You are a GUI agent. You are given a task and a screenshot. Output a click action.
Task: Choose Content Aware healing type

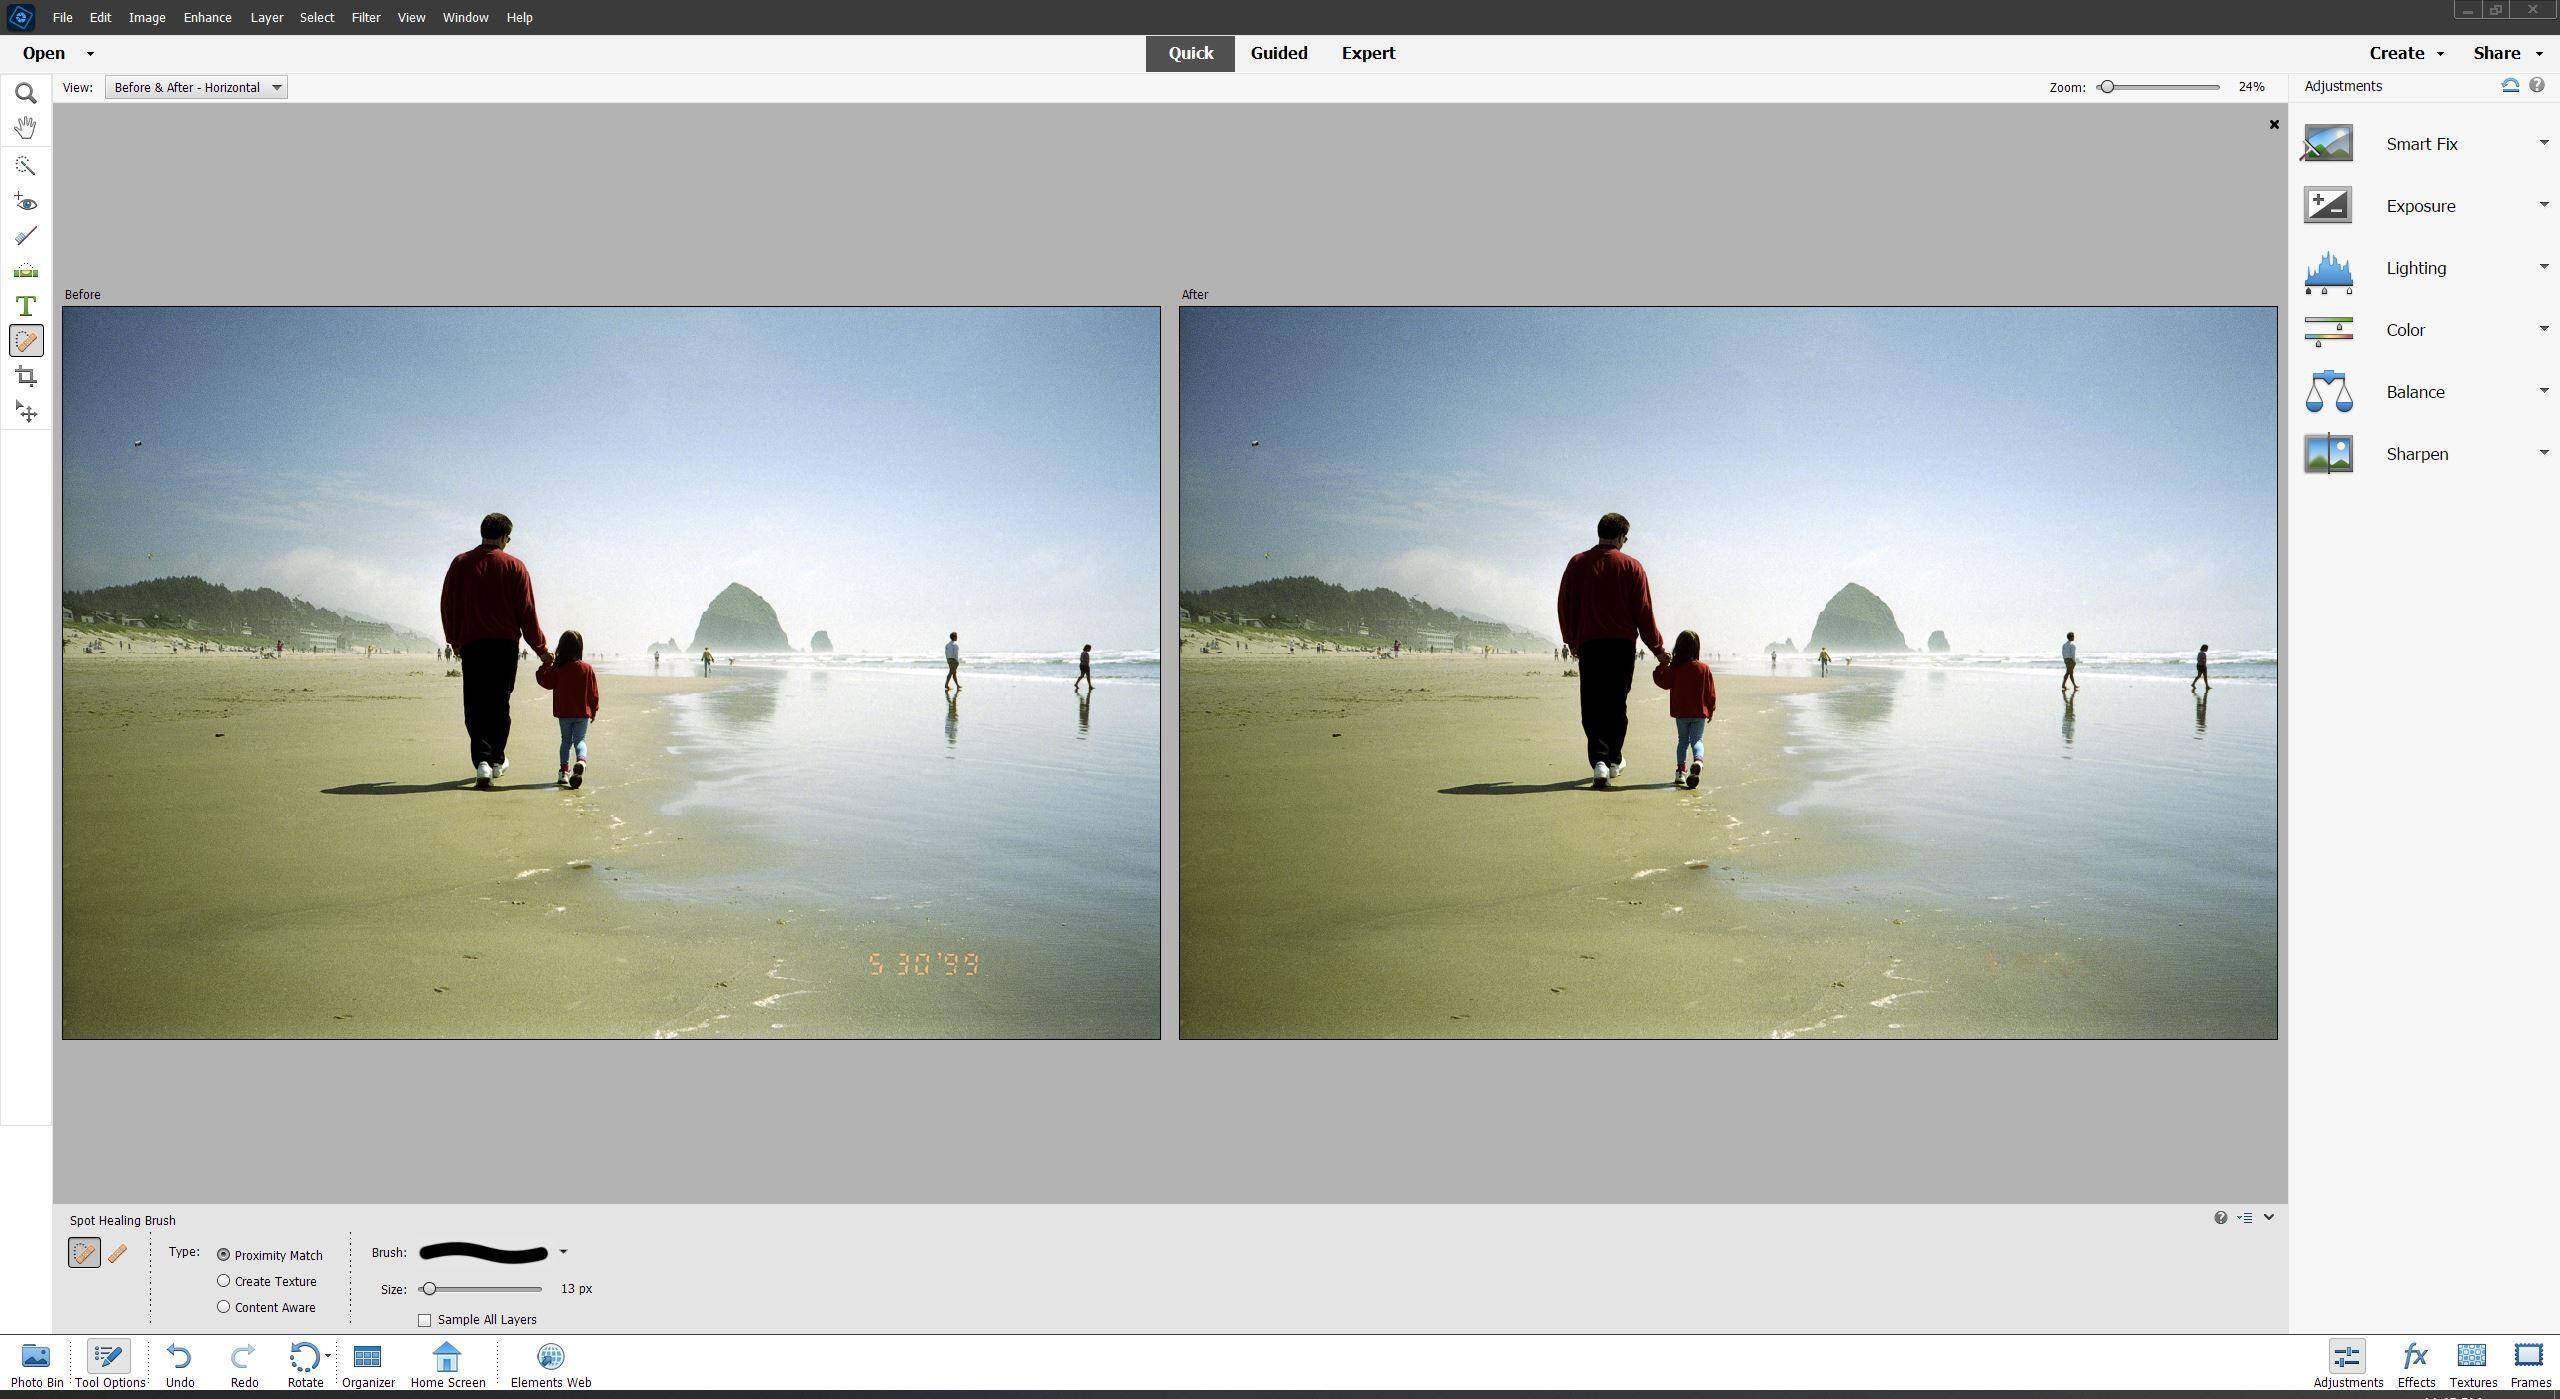coord(224,1307)
